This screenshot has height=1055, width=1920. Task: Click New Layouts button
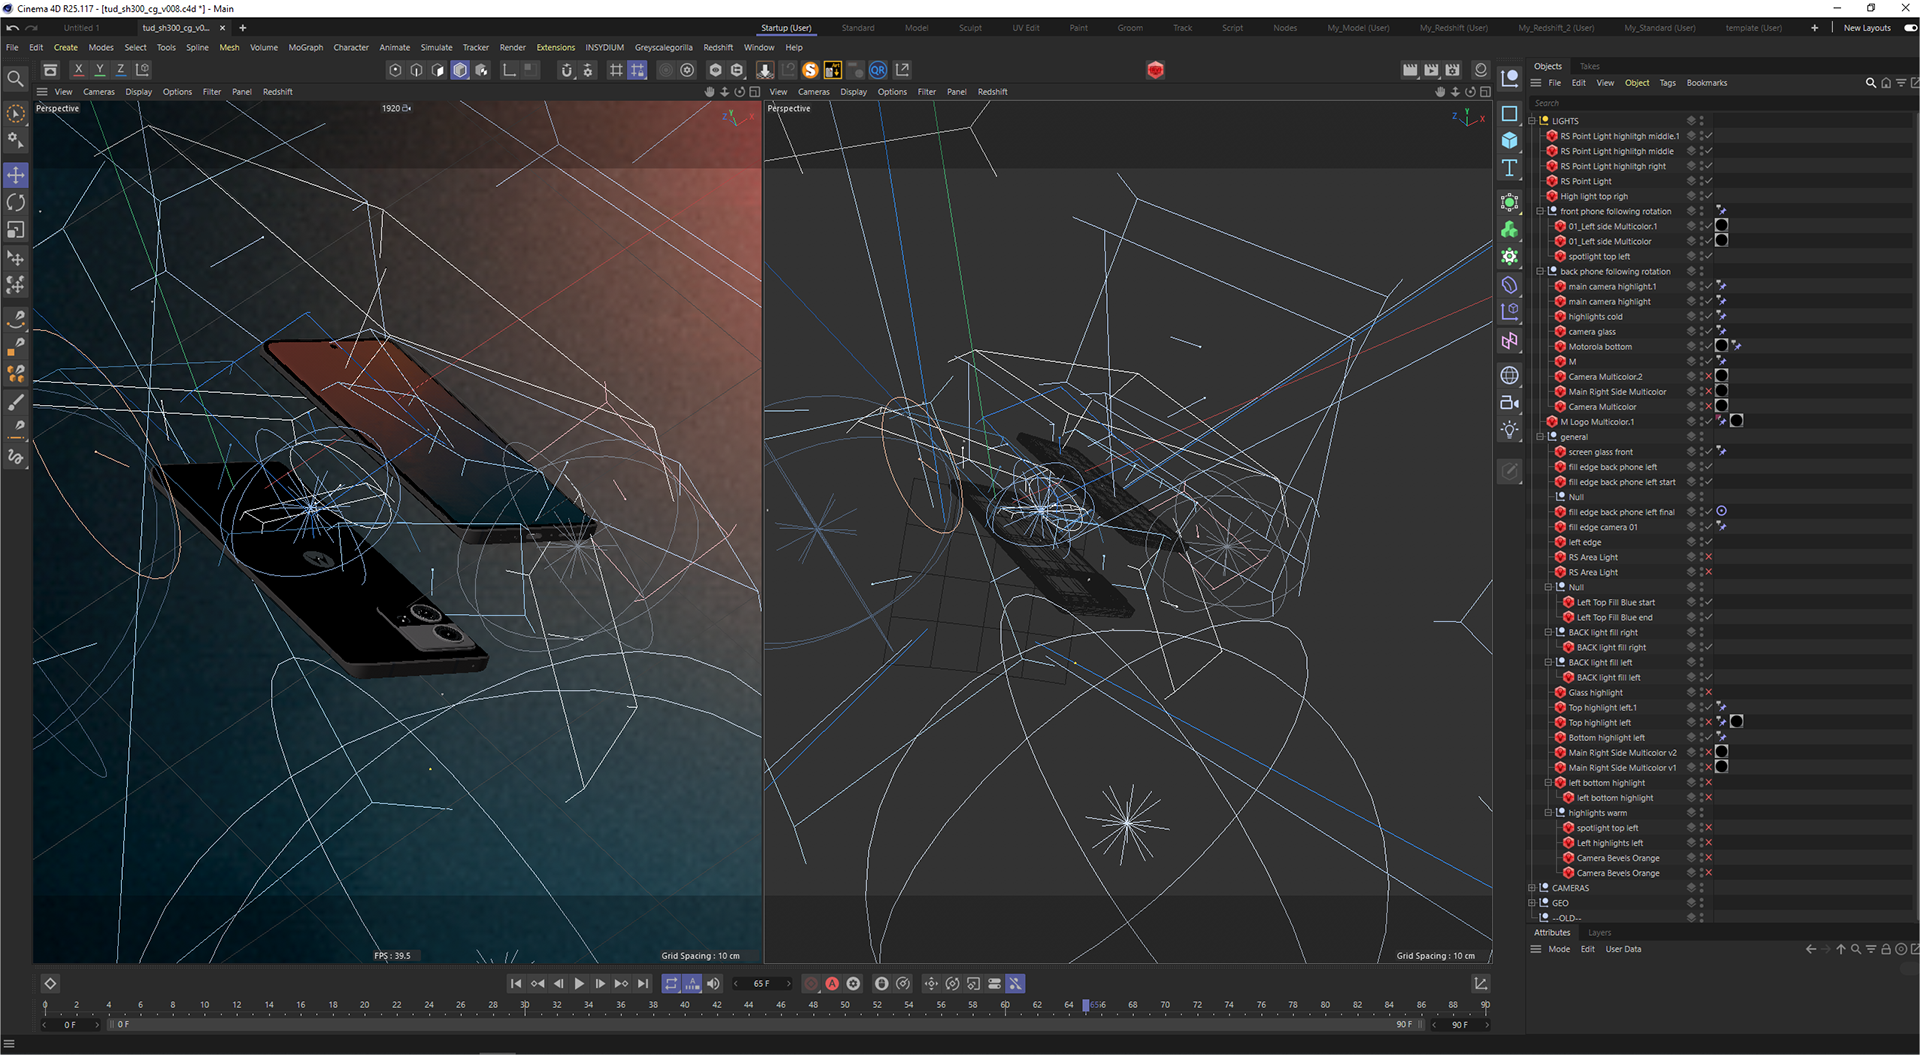1867,28
